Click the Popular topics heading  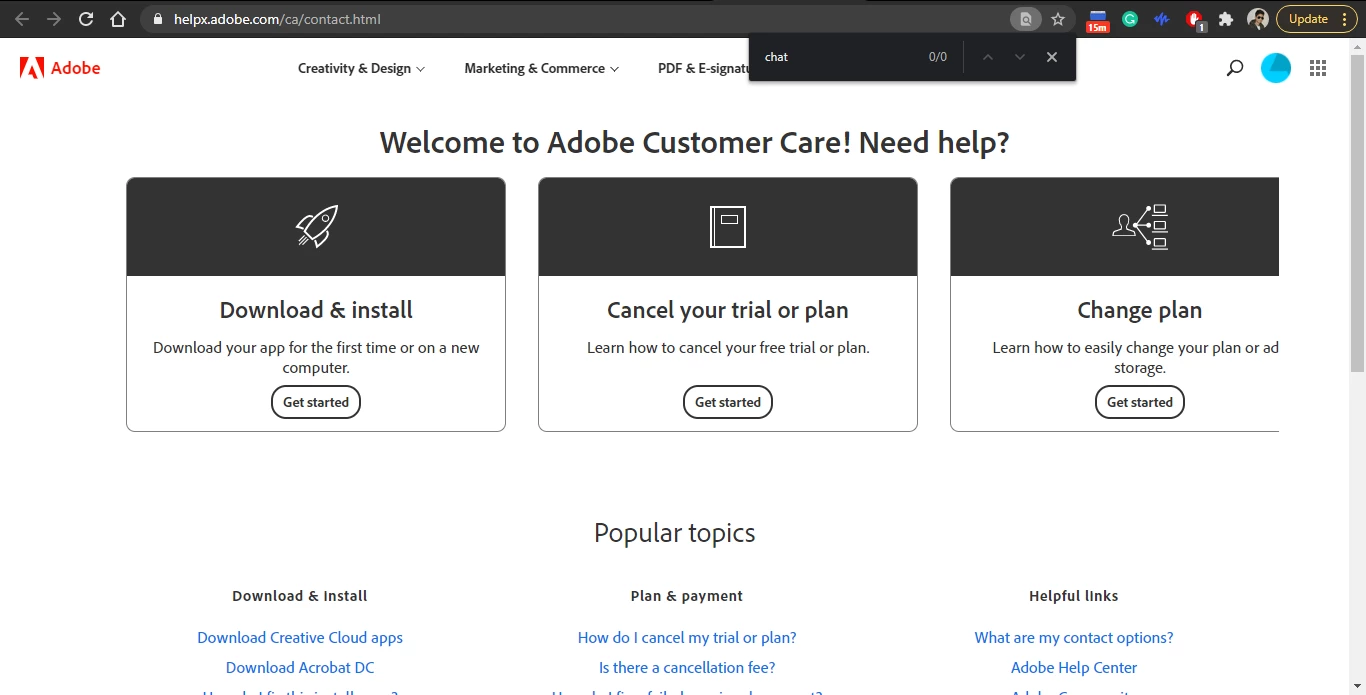(675, 533)
